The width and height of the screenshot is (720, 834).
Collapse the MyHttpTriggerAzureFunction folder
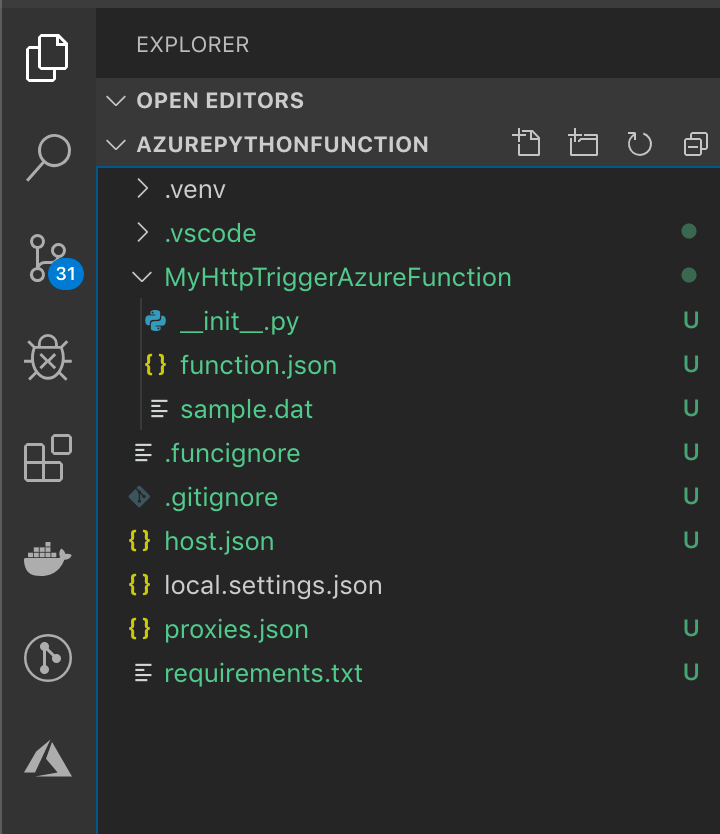click(x=337, y=277)
